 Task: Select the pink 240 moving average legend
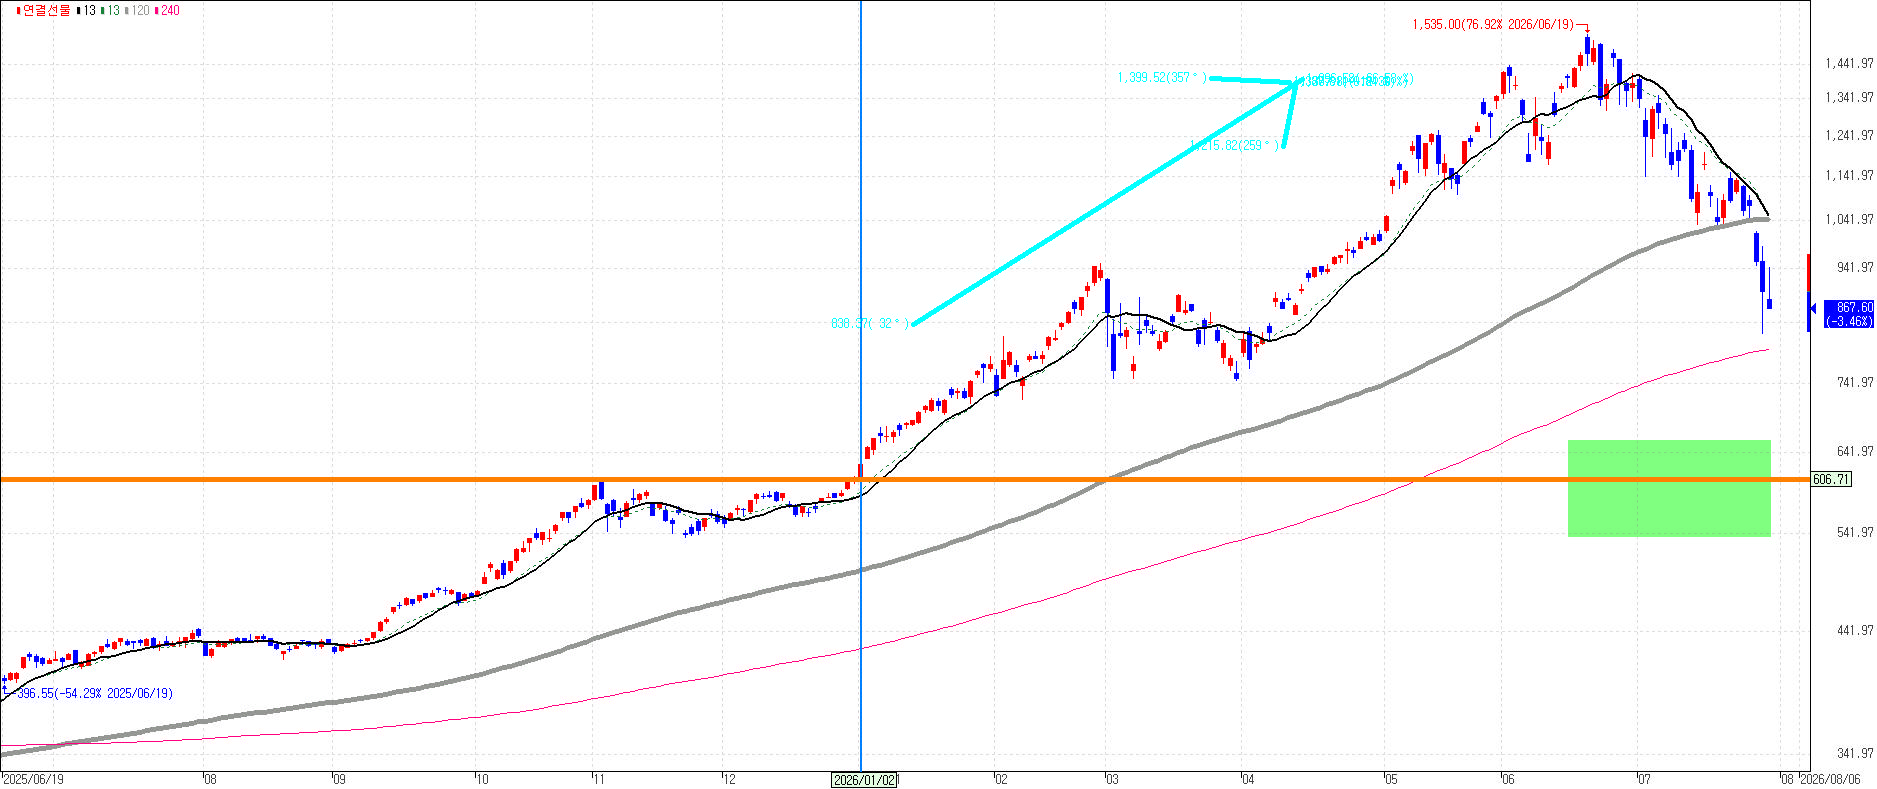point(167,10)
